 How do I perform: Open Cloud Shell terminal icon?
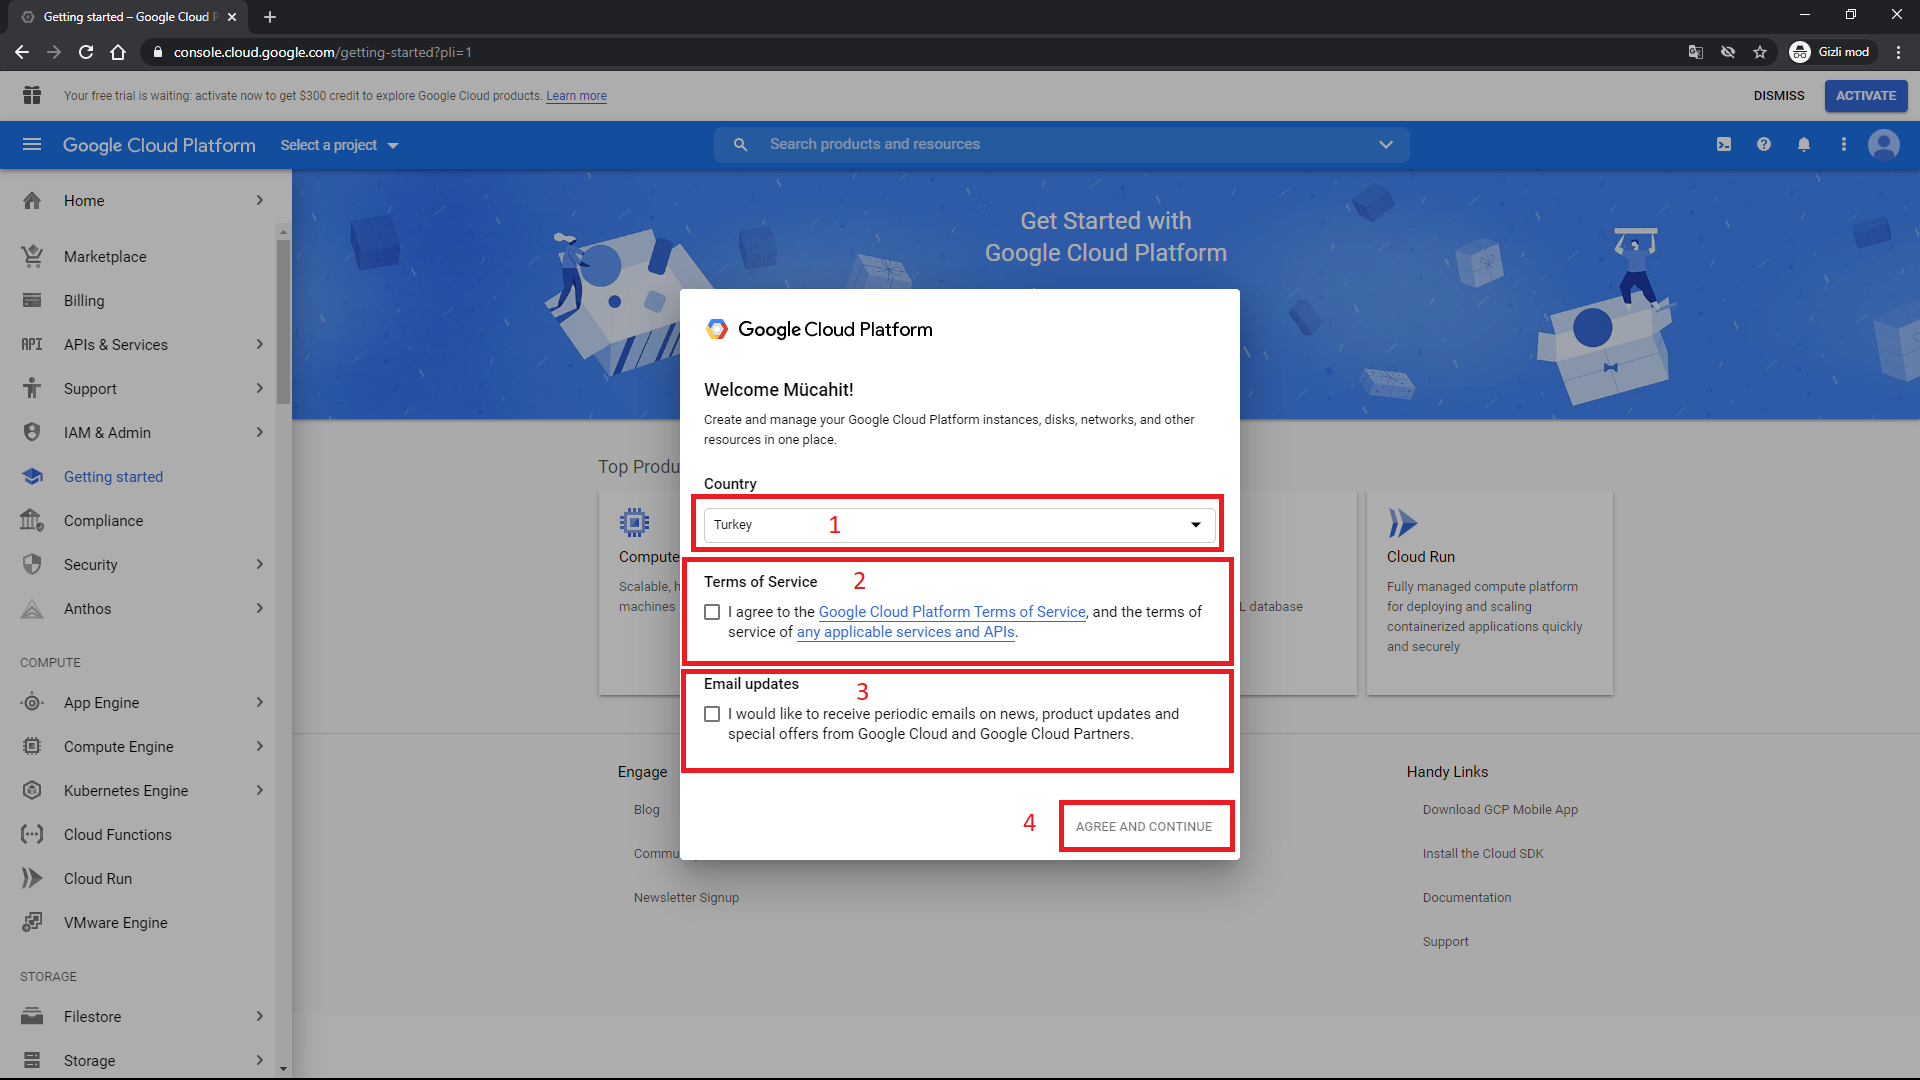click(1724, 145)
